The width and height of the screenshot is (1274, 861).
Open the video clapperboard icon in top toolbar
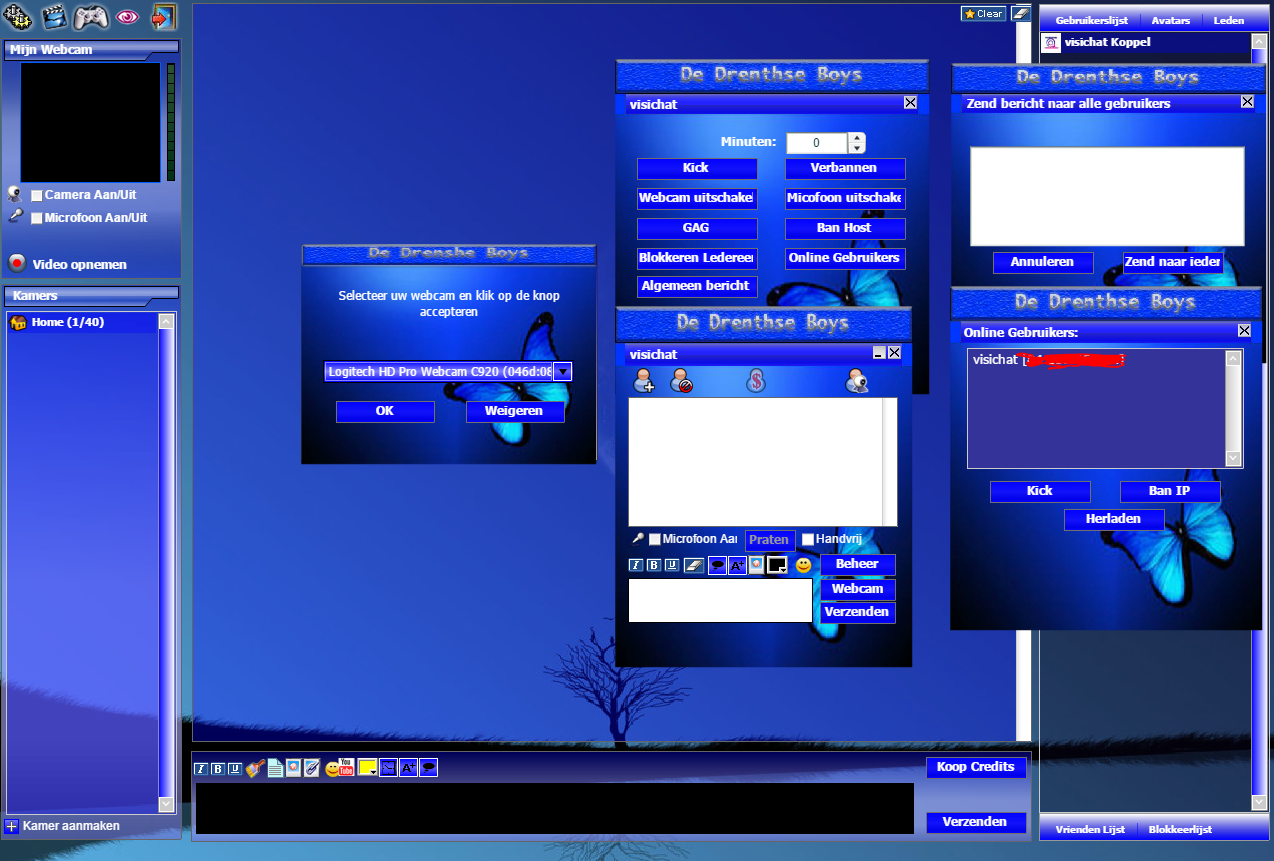(x=54, y=16)
